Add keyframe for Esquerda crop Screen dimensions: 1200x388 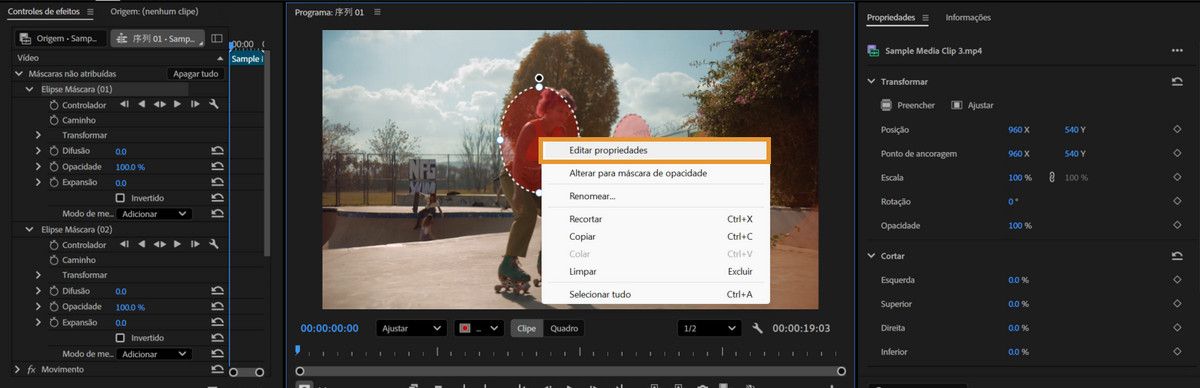click(1177, 280)
